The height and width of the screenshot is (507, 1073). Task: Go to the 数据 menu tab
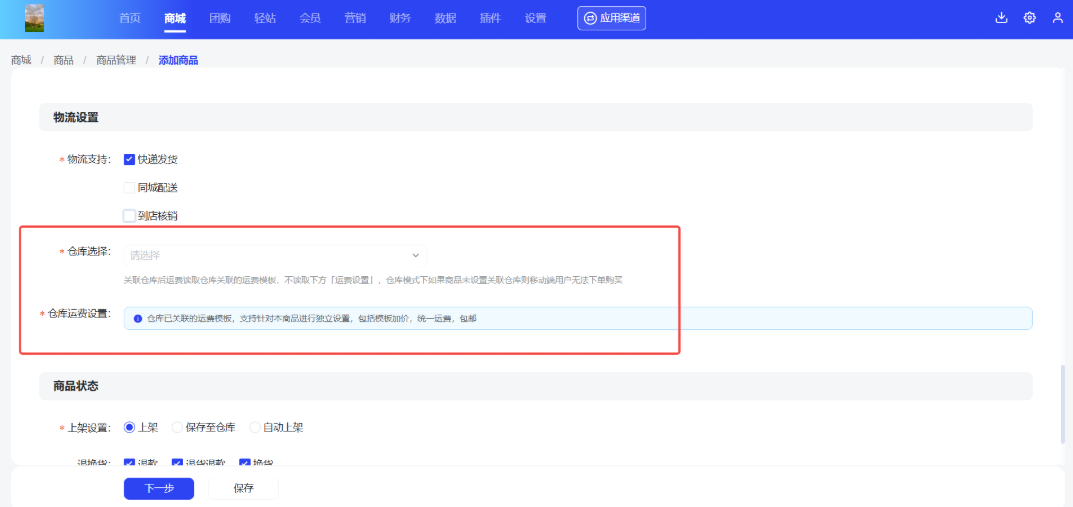click(x=446, y=18)
